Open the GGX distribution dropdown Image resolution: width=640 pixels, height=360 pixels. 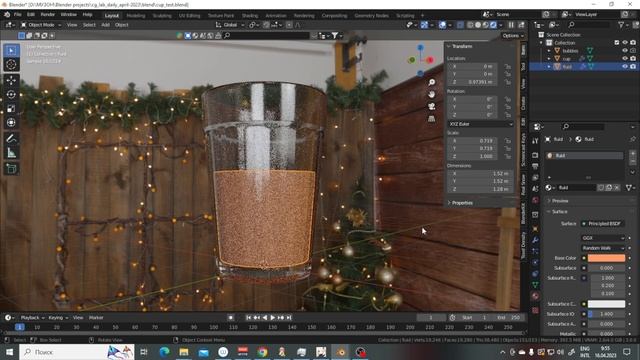603,238
